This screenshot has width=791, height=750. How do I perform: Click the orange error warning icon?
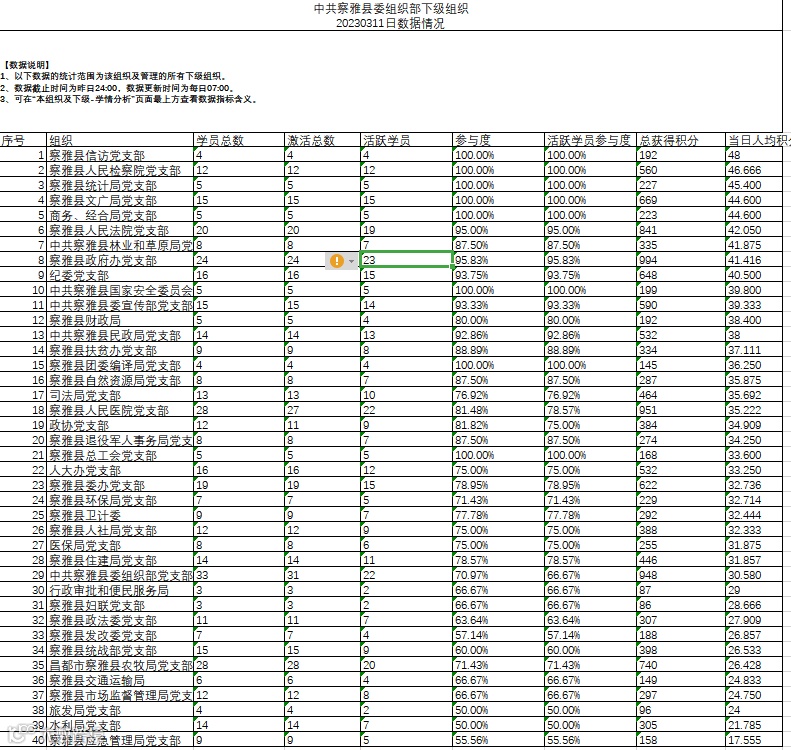click(336, 261)
